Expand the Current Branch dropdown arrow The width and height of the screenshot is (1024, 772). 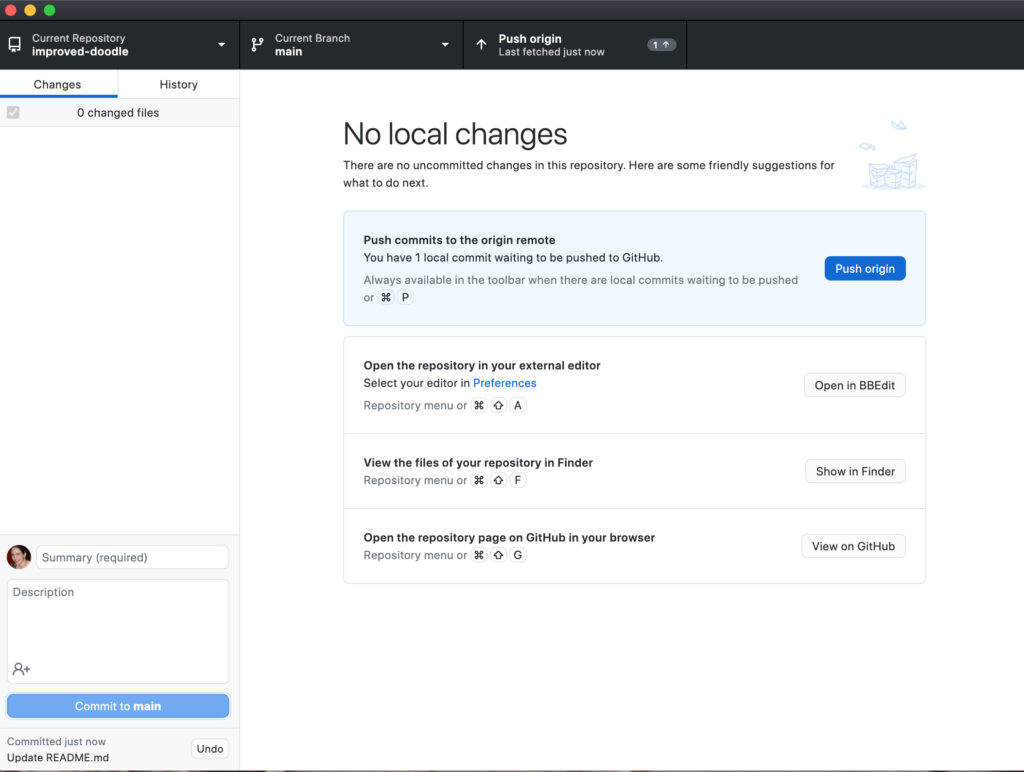pos(445,44)
